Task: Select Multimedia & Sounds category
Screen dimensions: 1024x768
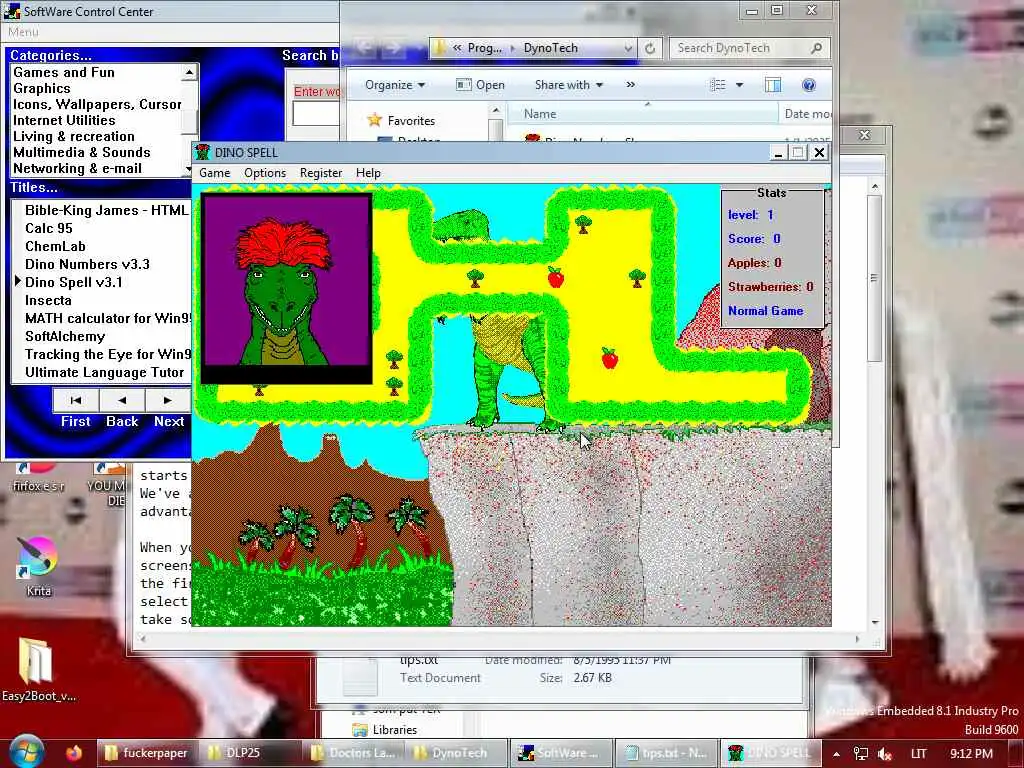Action: pyautogui.click(x=81, y=152)
